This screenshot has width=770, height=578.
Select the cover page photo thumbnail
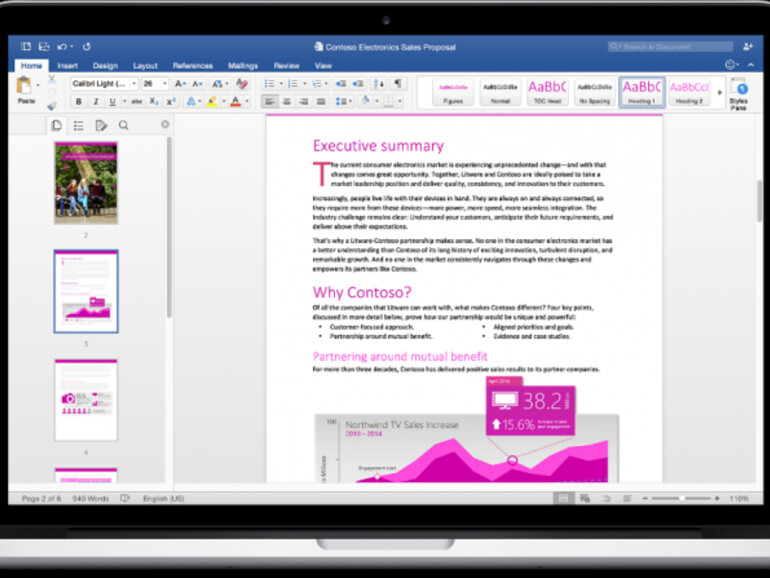click(86, 183)
